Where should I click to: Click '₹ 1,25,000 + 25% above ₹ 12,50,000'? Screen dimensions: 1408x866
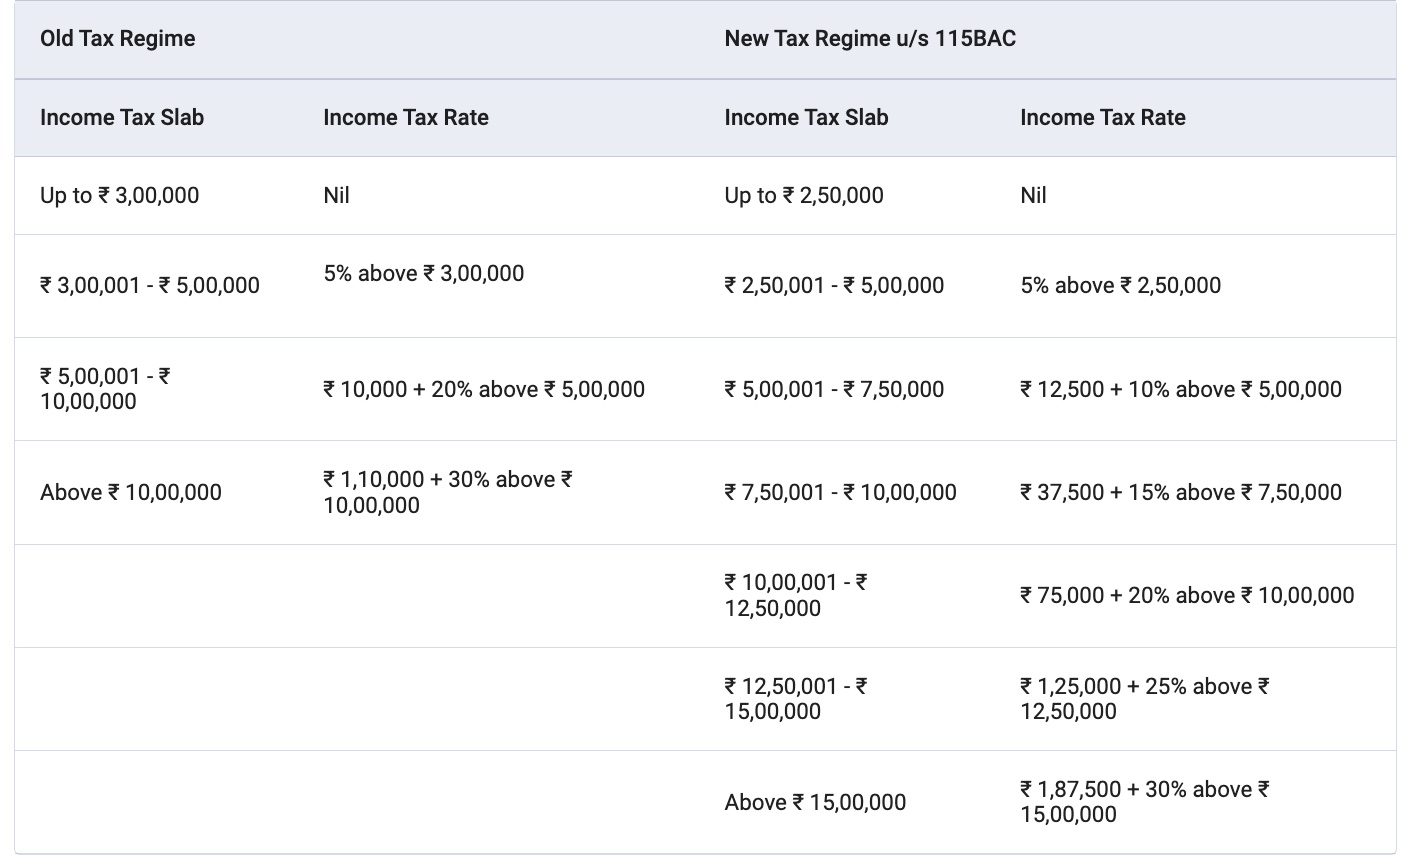click(x=1145, y=699)
